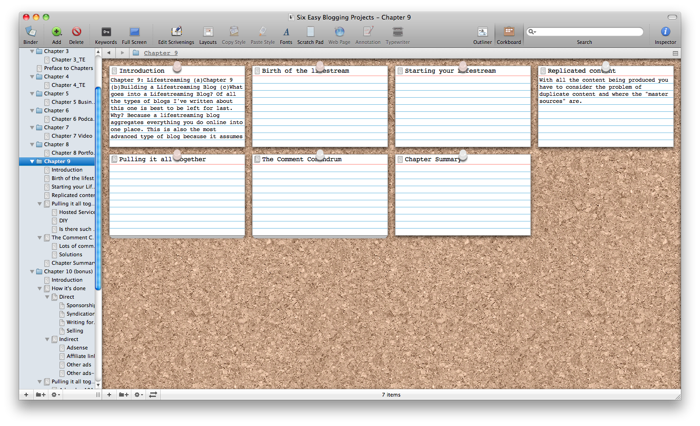700x426 pixels.
Task: Select the Corkboard view icon
Action: 509,31
